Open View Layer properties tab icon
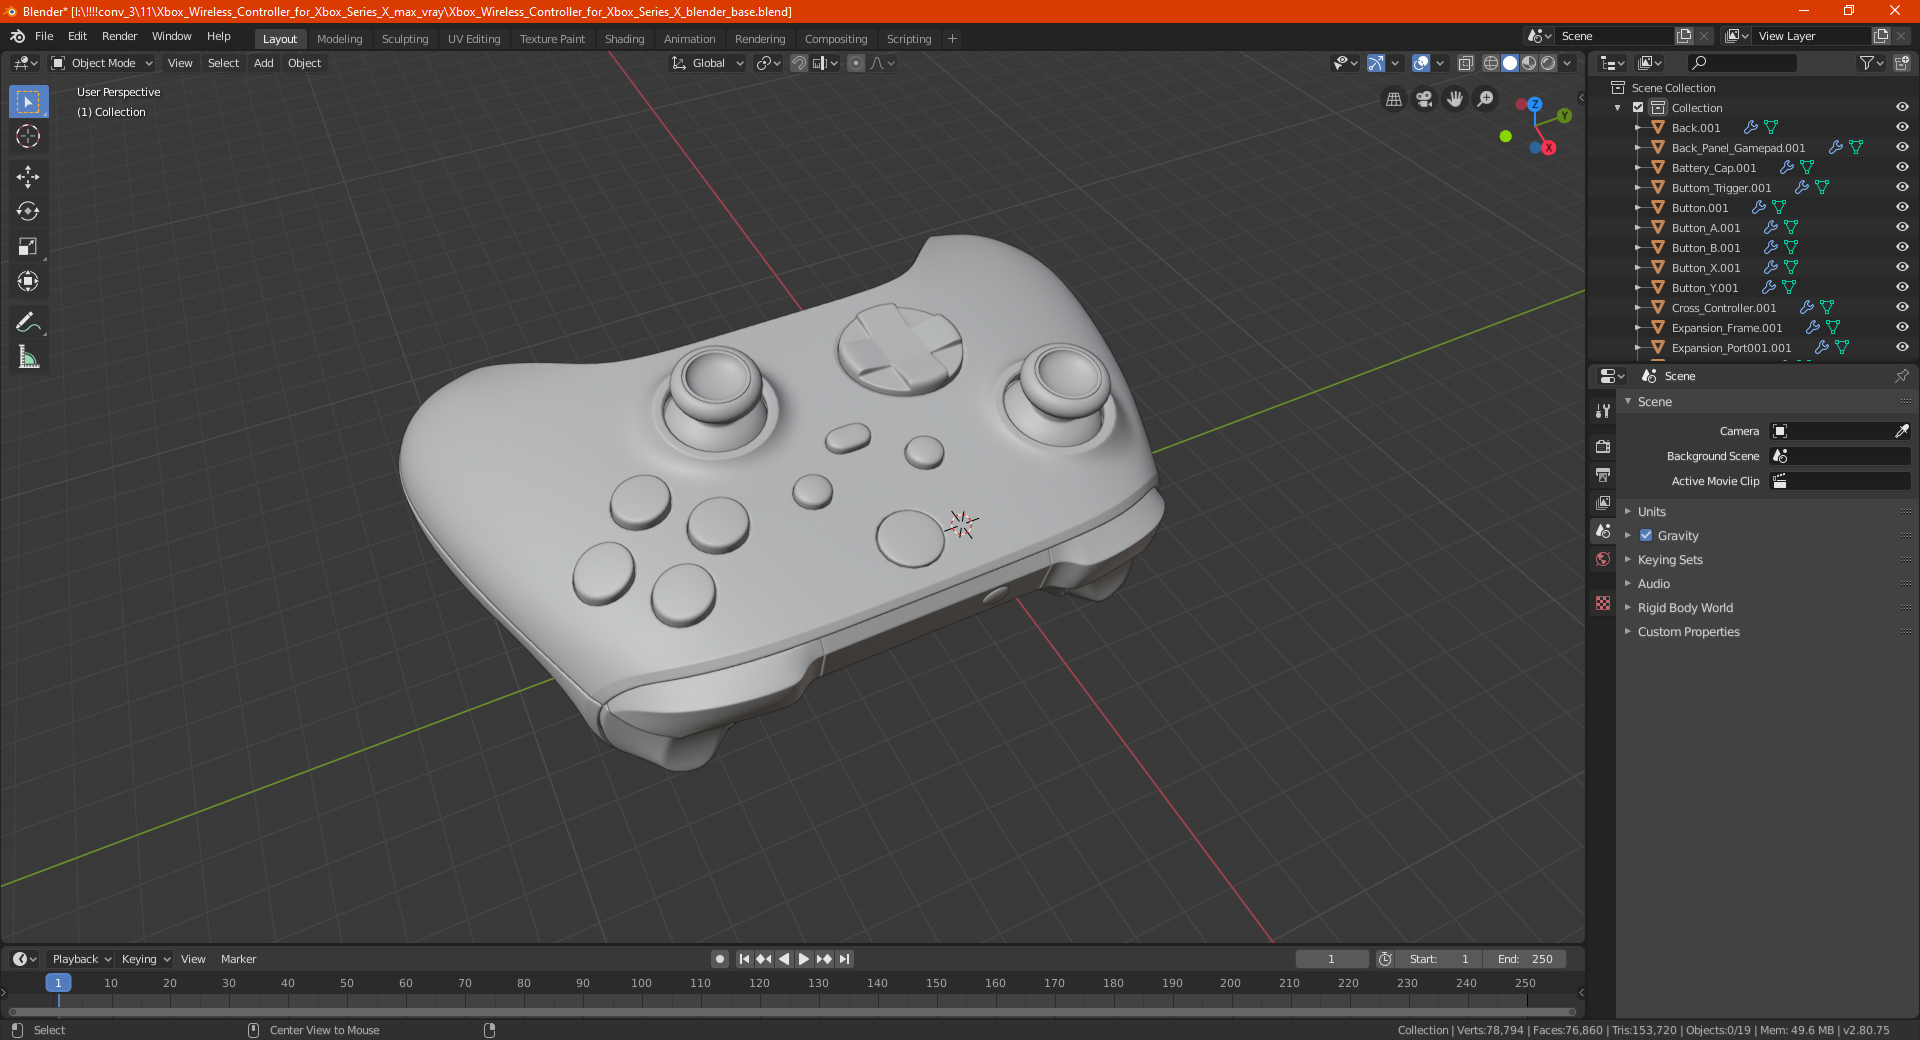Screen dimensions: 1920x1040 pyautogui.click(x=1603, y=502)
